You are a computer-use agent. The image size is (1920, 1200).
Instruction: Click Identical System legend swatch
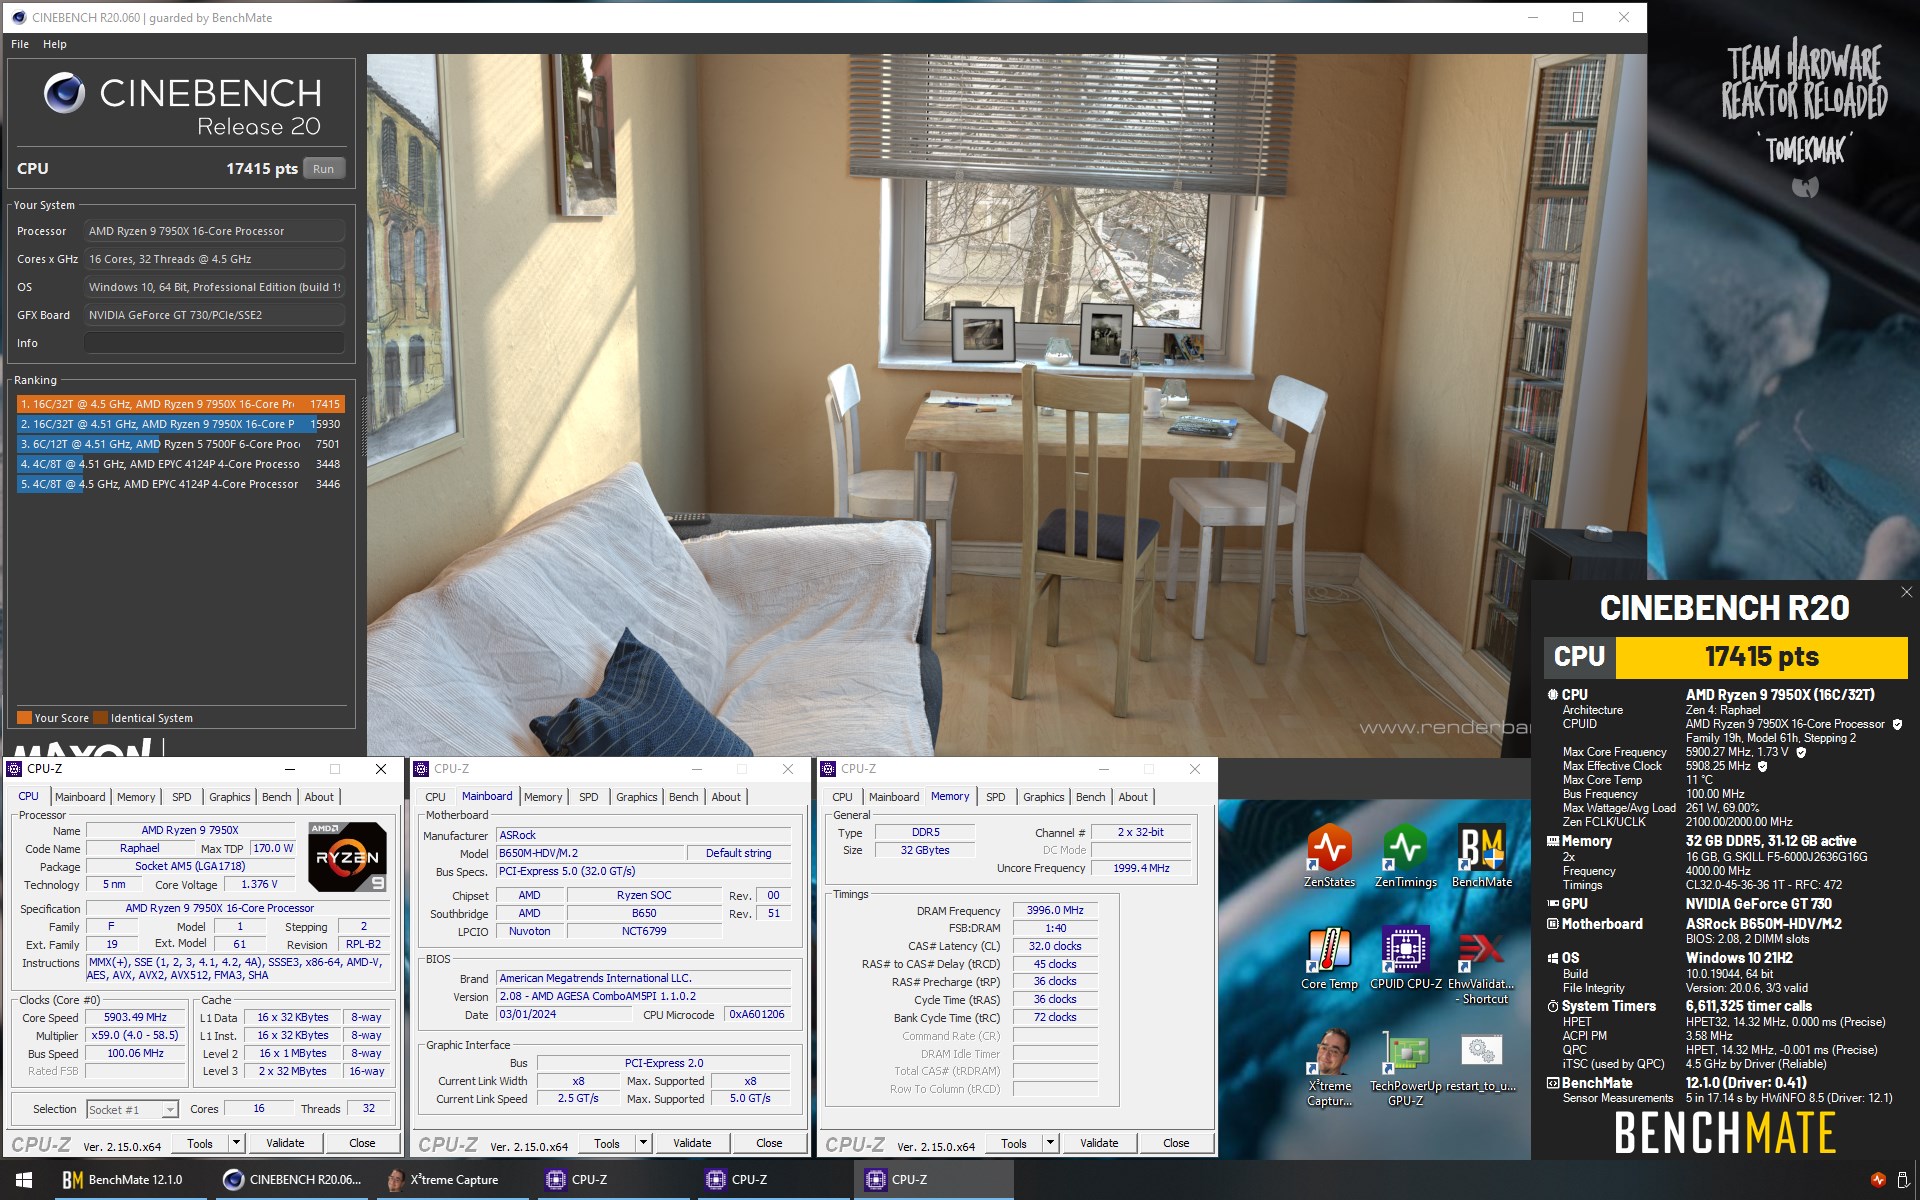[x=100, y=718]
